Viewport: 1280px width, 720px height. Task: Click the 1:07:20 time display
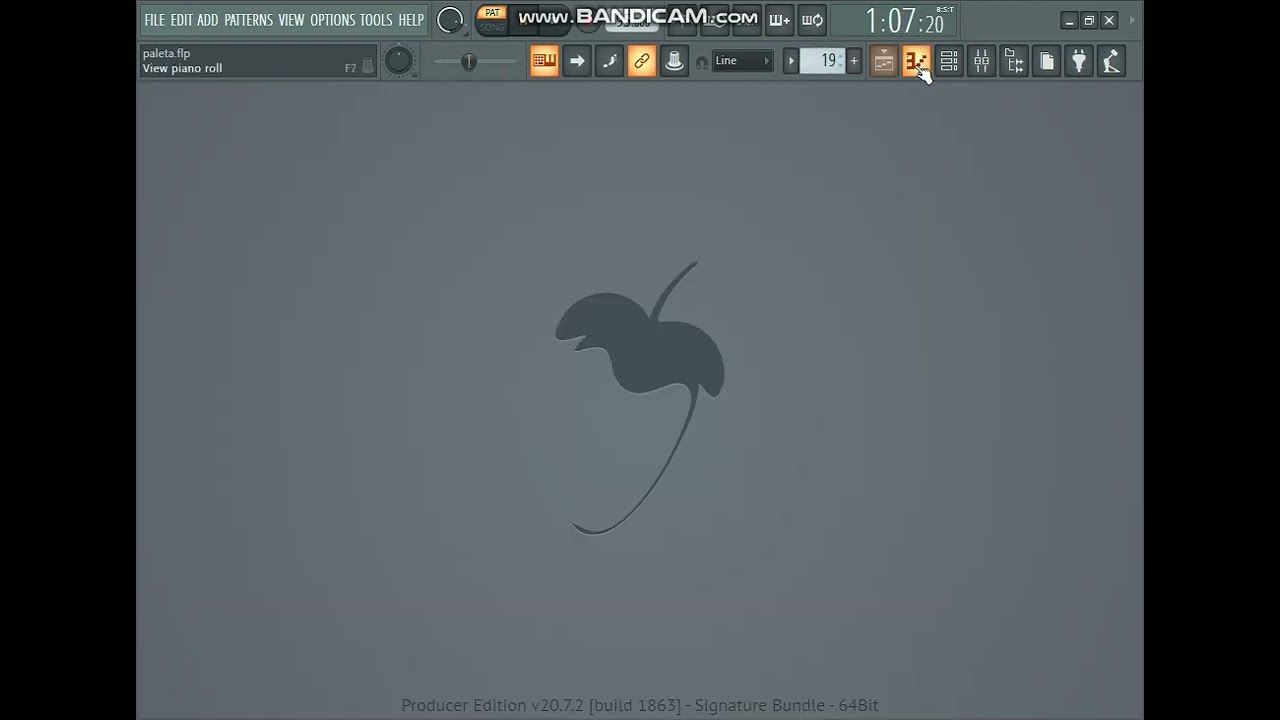(904, 21)
